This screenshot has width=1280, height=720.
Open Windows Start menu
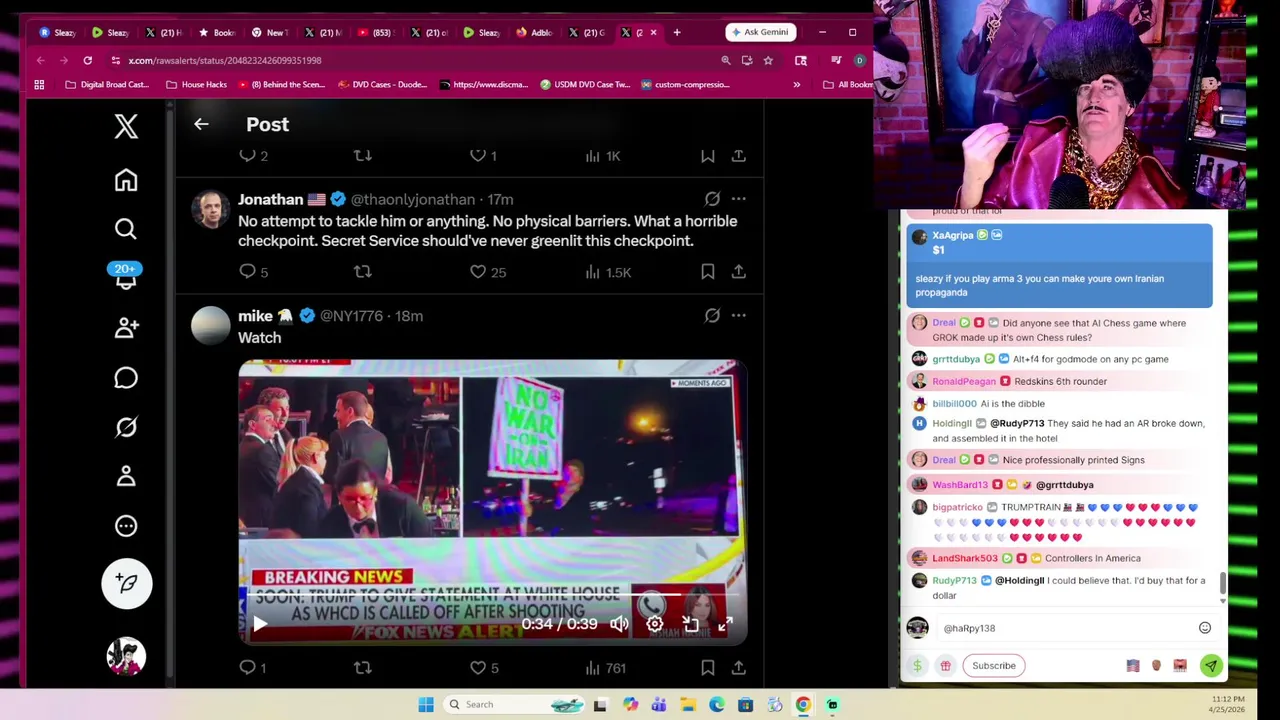point(426,705)
